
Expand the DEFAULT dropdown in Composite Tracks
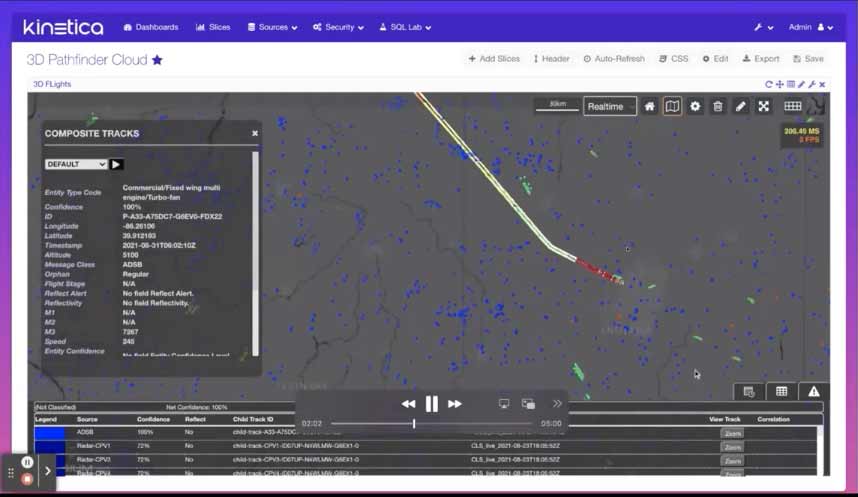pos(76,164)
